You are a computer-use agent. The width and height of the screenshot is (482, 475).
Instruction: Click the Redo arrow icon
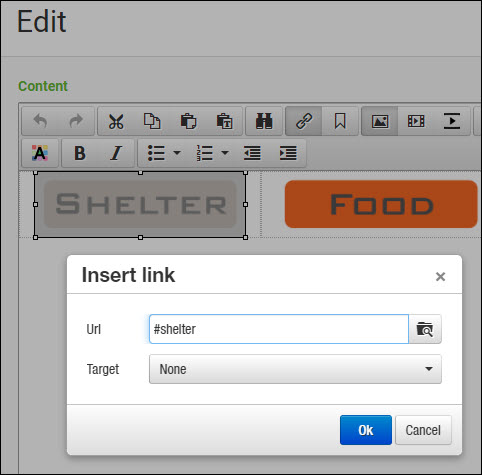pos(76,121)
